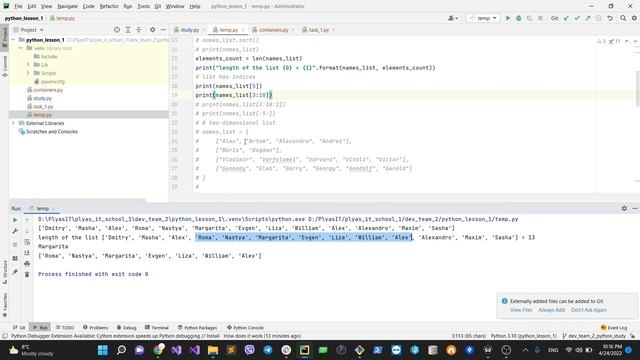Click the Python 3.10 interpreter status widget
The height and width of the screenshot is (360, 640).
pyautogui.click(x=523, y=336)
